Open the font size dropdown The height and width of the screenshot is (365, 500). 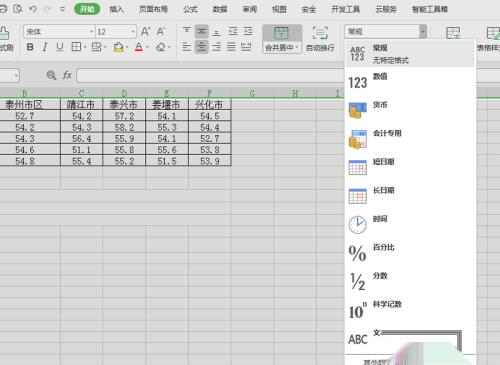(x=133, y=32)
